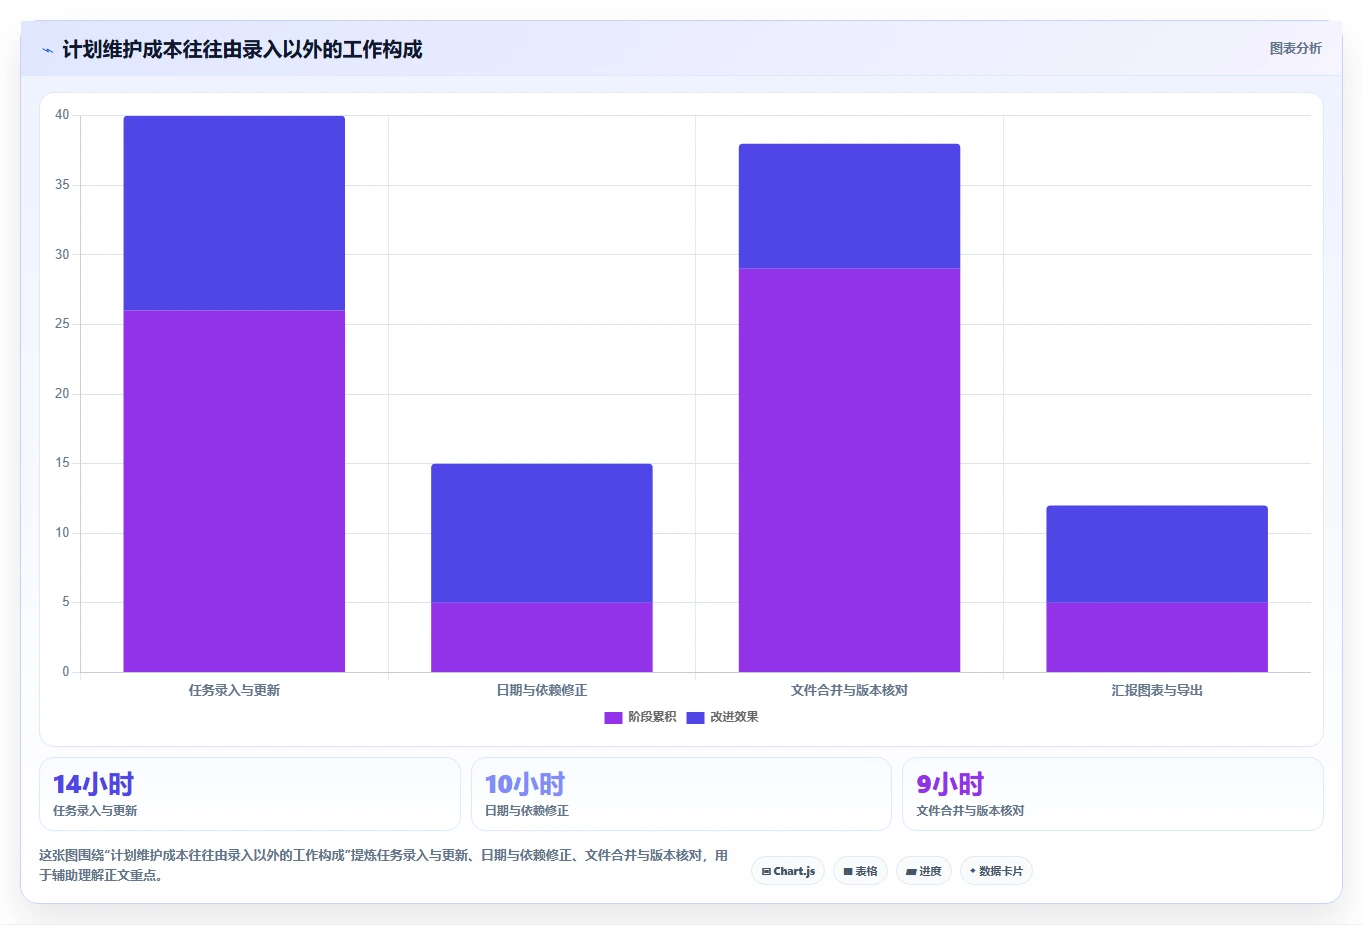Click the 图表分析 label in the header
Viewport: 1363px width, 925px height.
[x=1295, y=48]
